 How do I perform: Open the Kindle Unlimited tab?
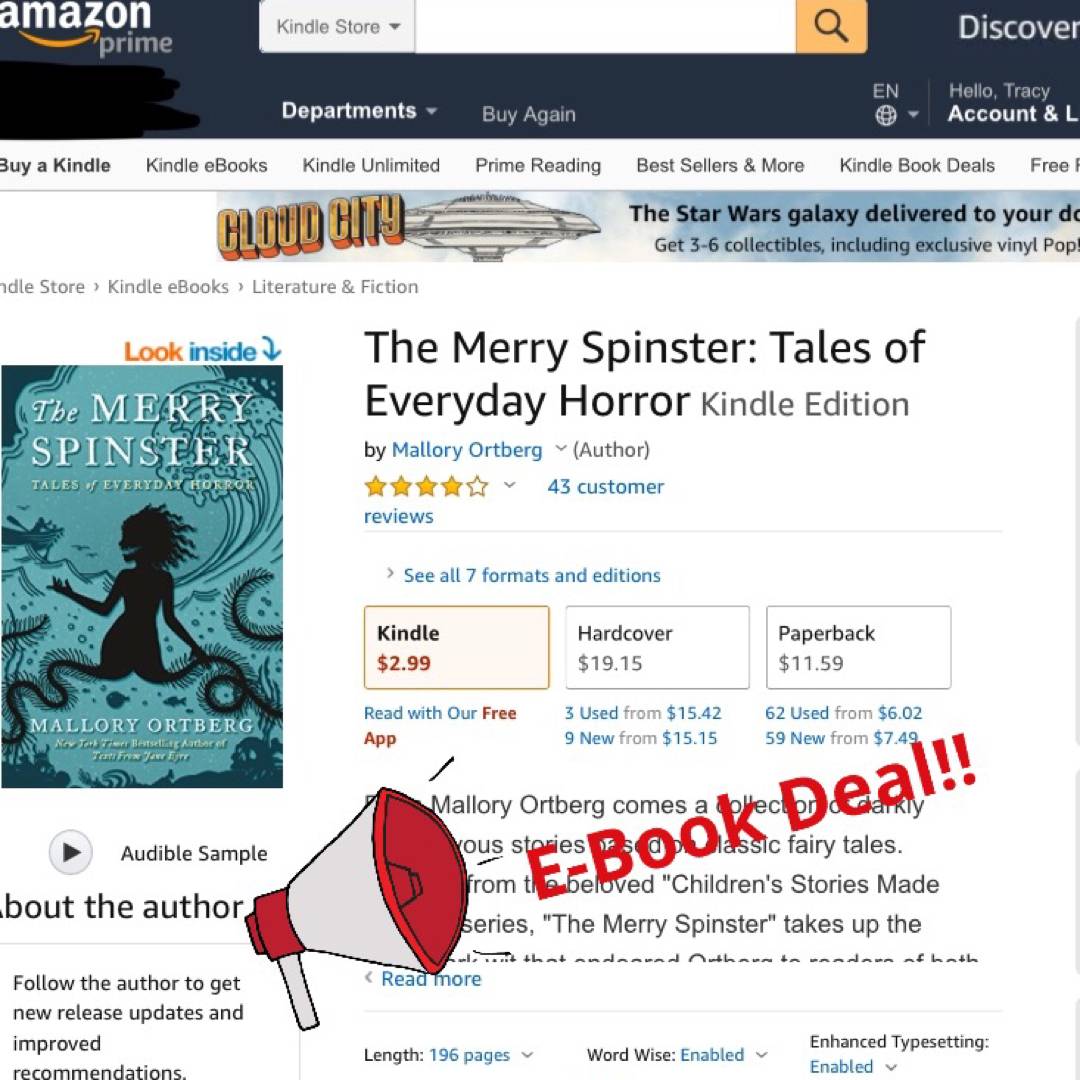[x=371, y=165]
